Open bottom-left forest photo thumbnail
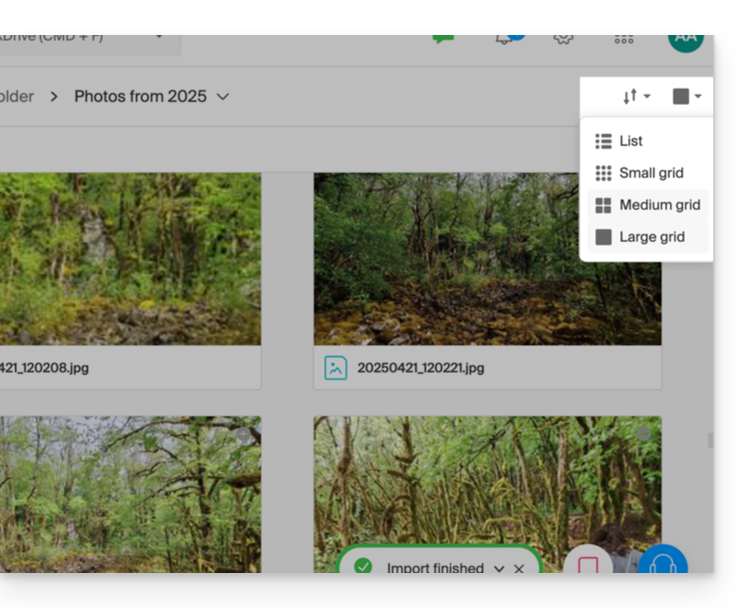 pyautogui.click(x=130, y=494)
